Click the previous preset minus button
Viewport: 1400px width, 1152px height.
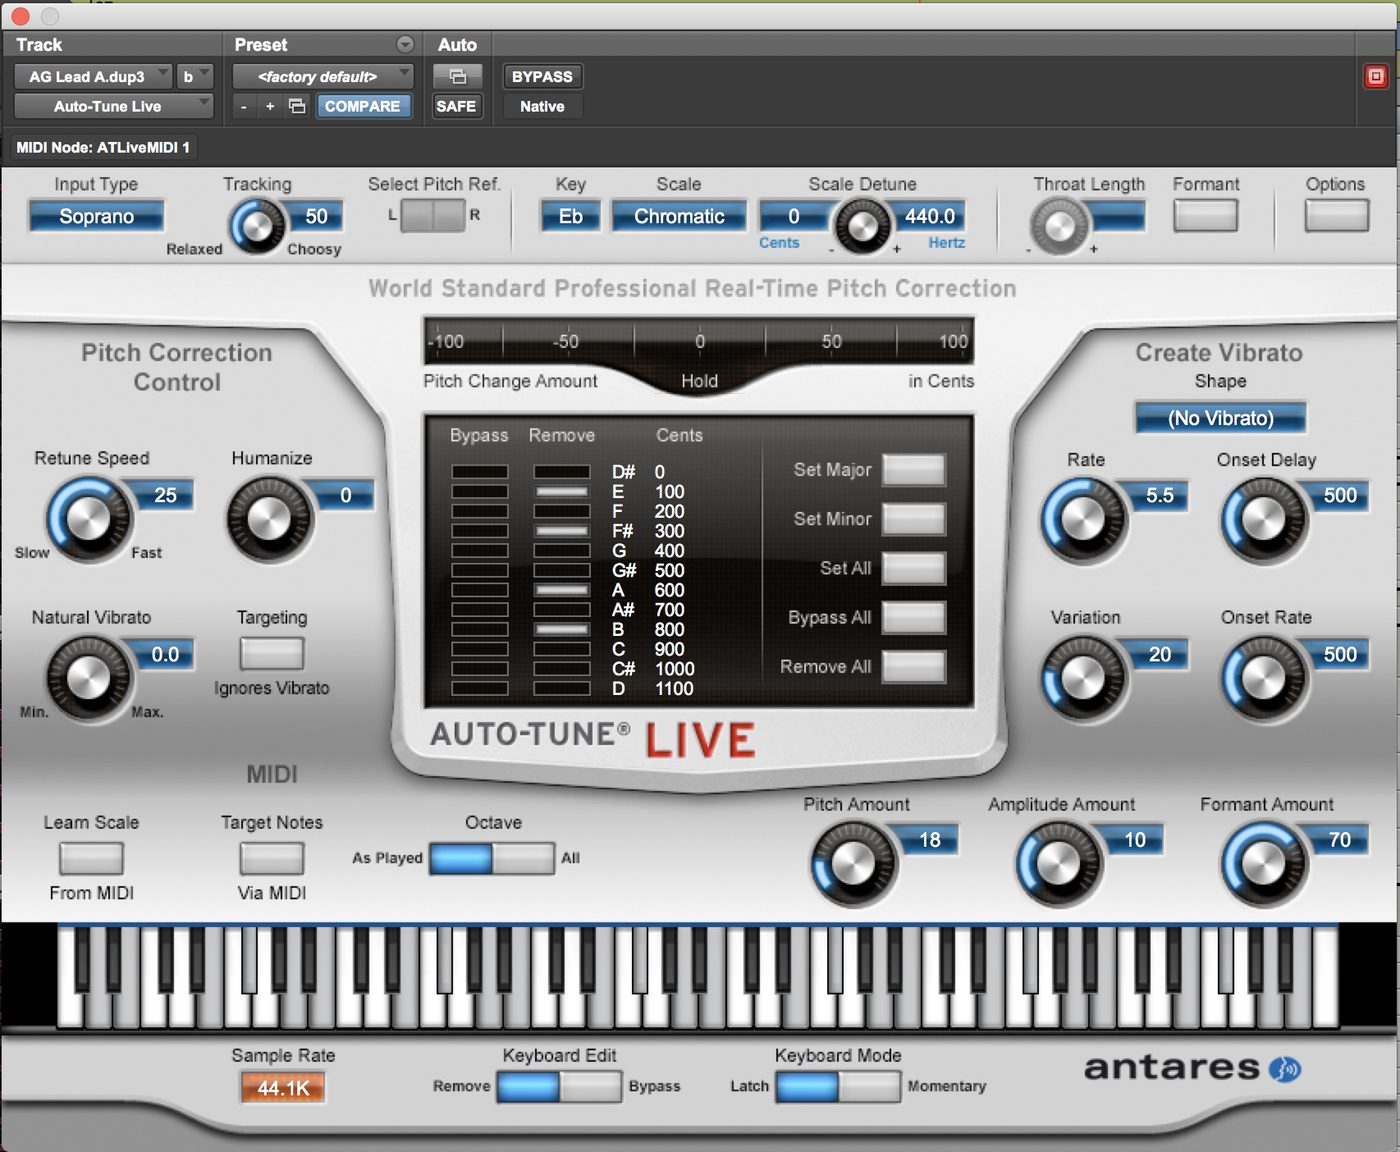[244, 106]
